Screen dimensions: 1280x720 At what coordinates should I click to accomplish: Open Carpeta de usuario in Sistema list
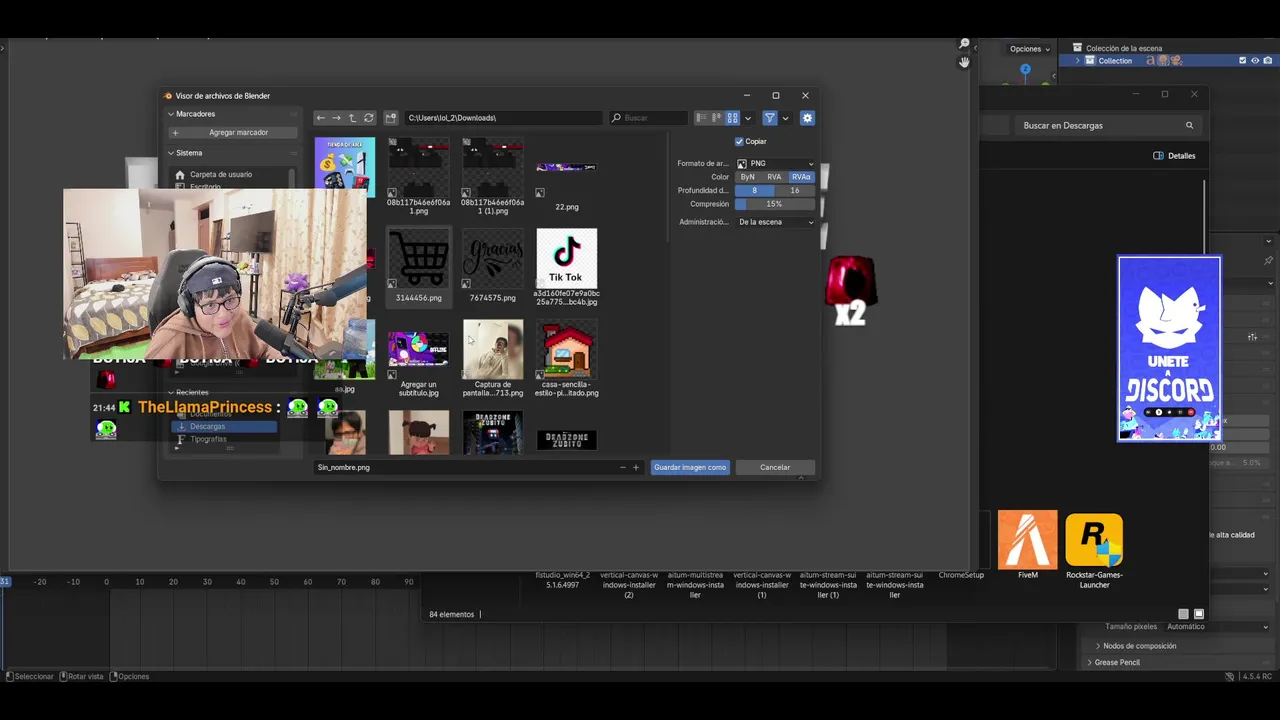[x=221, y=174]
